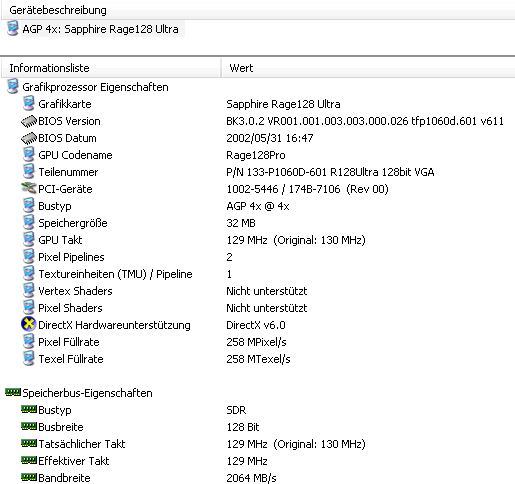Image resolution: width=515 pixels, height=484 pixels.
Task: Click the Texel Füllrate value 258 MTexel/s
Action: (x=258, y=359)
